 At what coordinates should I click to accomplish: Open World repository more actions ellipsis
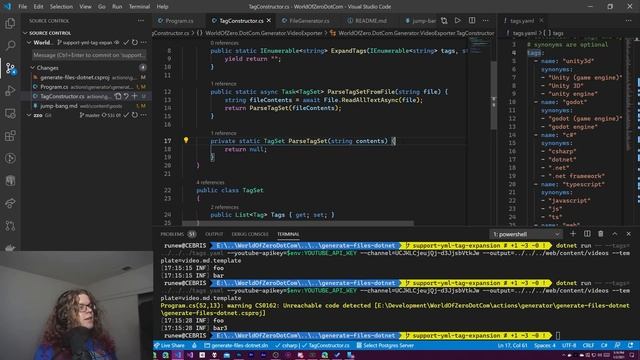(x=143, y=42)
